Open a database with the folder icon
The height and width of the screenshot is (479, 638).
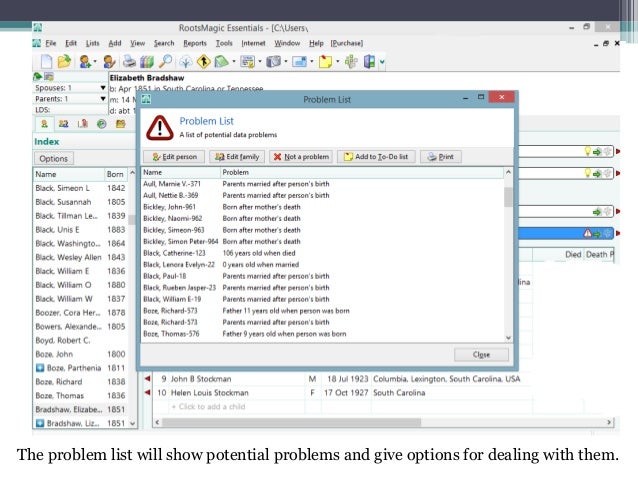(64, 61)
